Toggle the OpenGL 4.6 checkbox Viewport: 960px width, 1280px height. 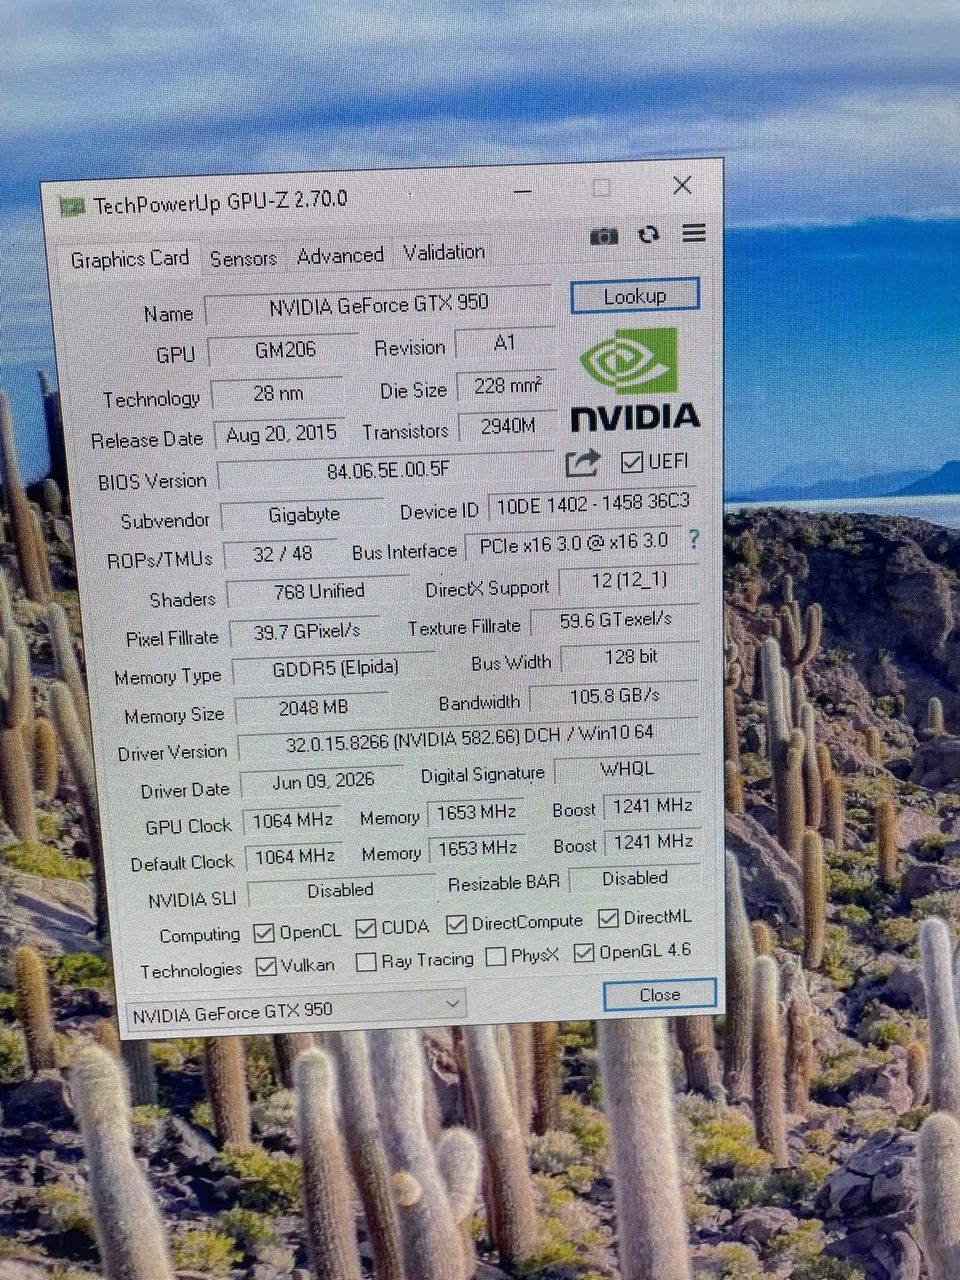coord(584,953)
